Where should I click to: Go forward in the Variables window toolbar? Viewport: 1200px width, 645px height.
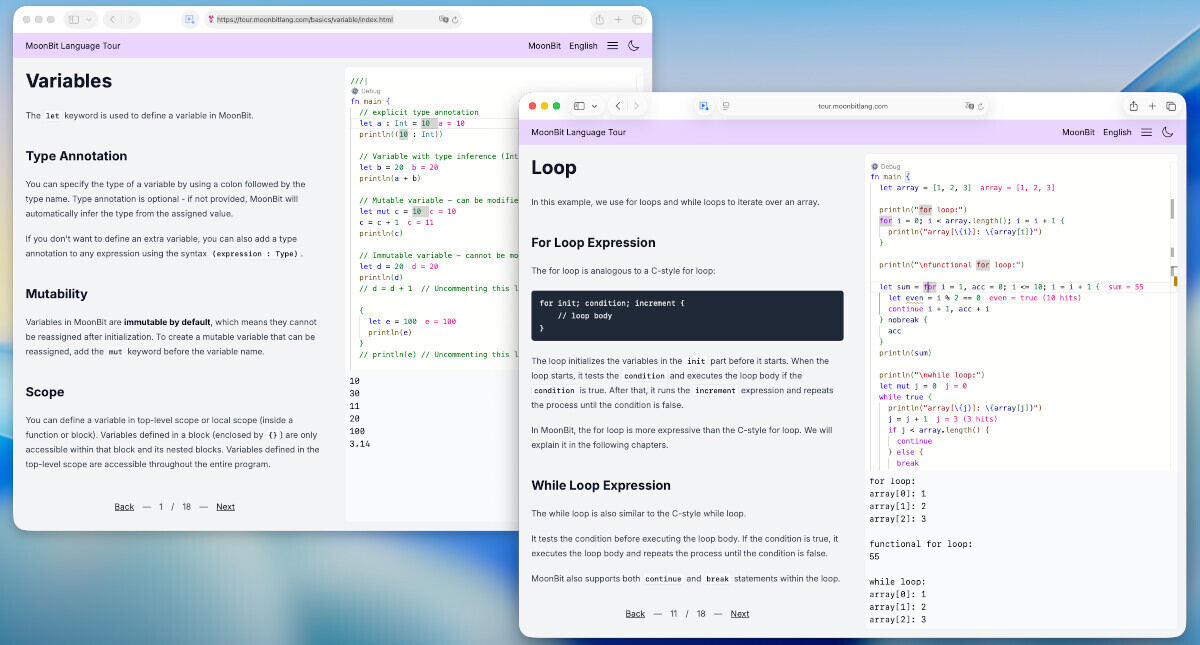coord(132,19)
